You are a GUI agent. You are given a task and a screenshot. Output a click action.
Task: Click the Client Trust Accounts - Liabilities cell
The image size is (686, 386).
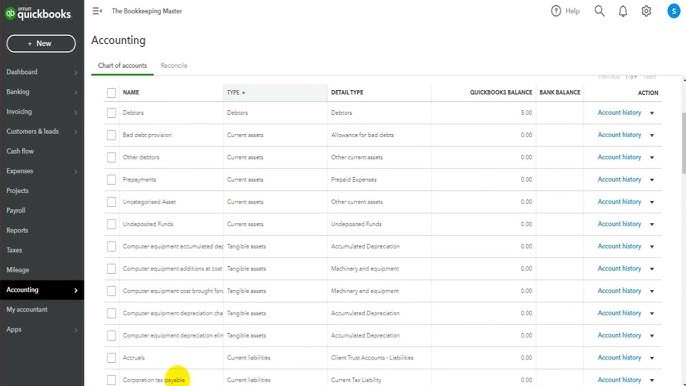pos(372,358)
